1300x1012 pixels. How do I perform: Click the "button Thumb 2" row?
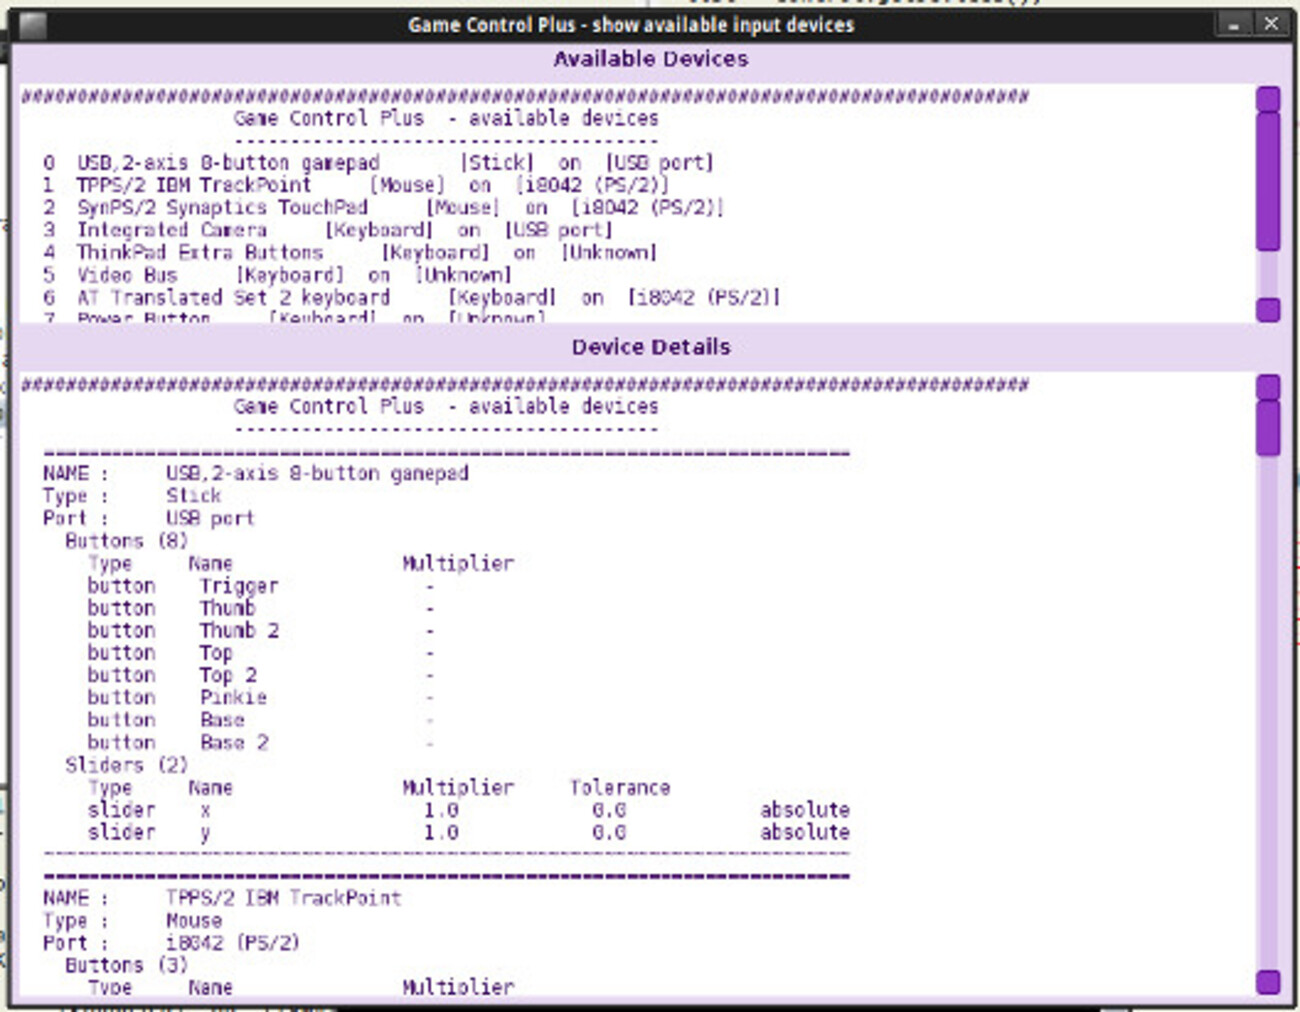[261, 631]
